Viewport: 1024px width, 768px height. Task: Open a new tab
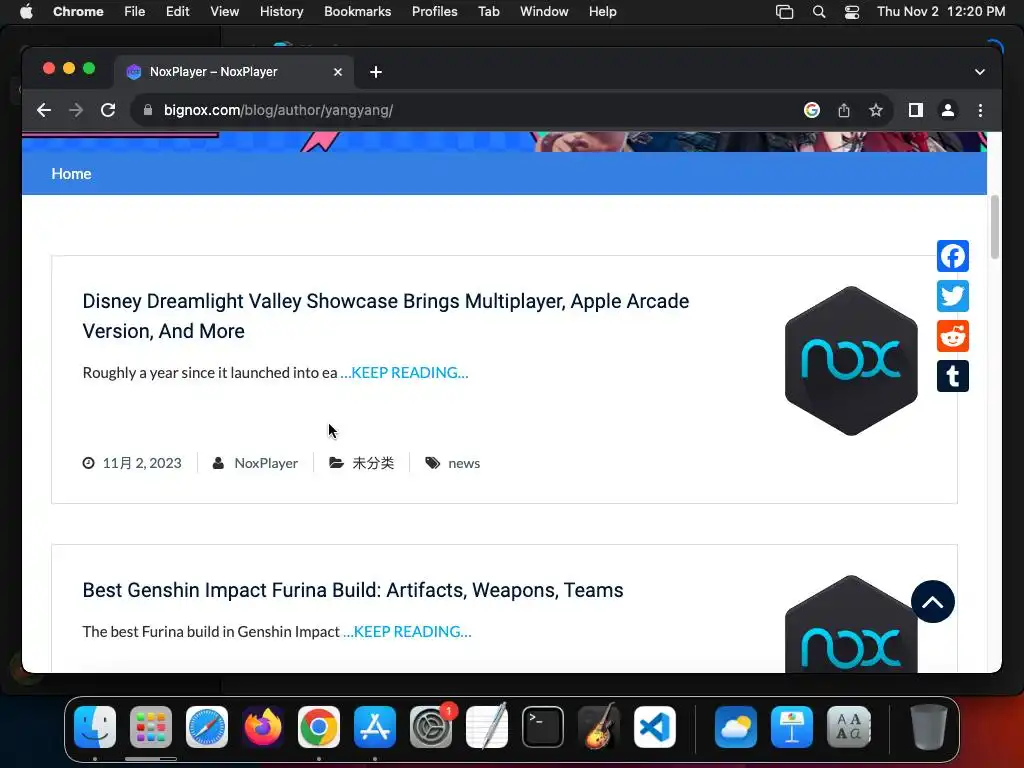(376, 72)
